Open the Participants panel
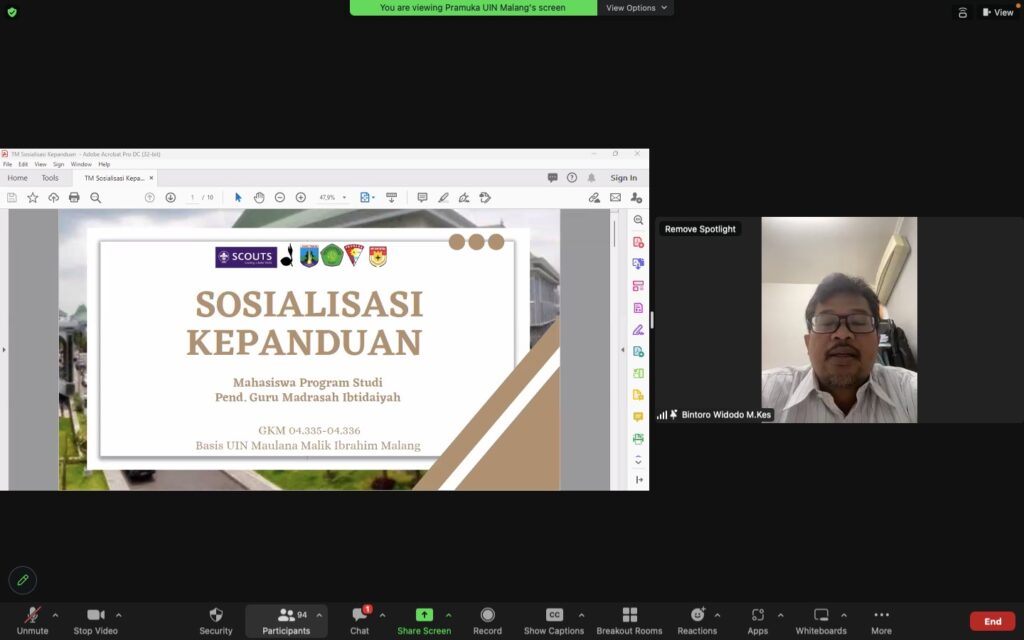1024x640 pixels. (286, 620)
